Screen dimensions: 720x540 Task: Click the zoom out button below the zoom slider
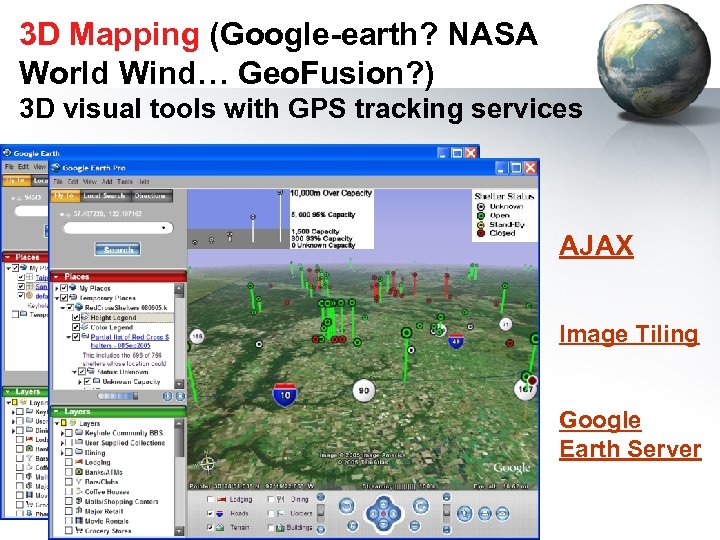click(x=321, y=529)
